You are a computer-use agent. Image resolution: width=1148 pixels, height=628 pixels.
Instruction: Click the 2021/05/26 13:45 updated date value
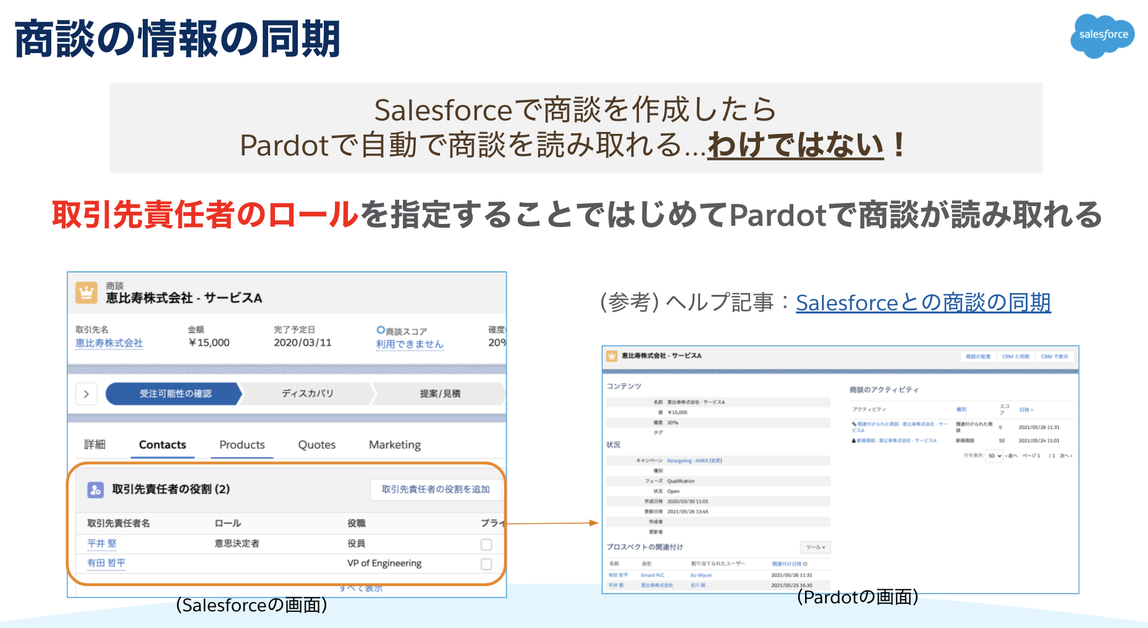pos(687,512)
